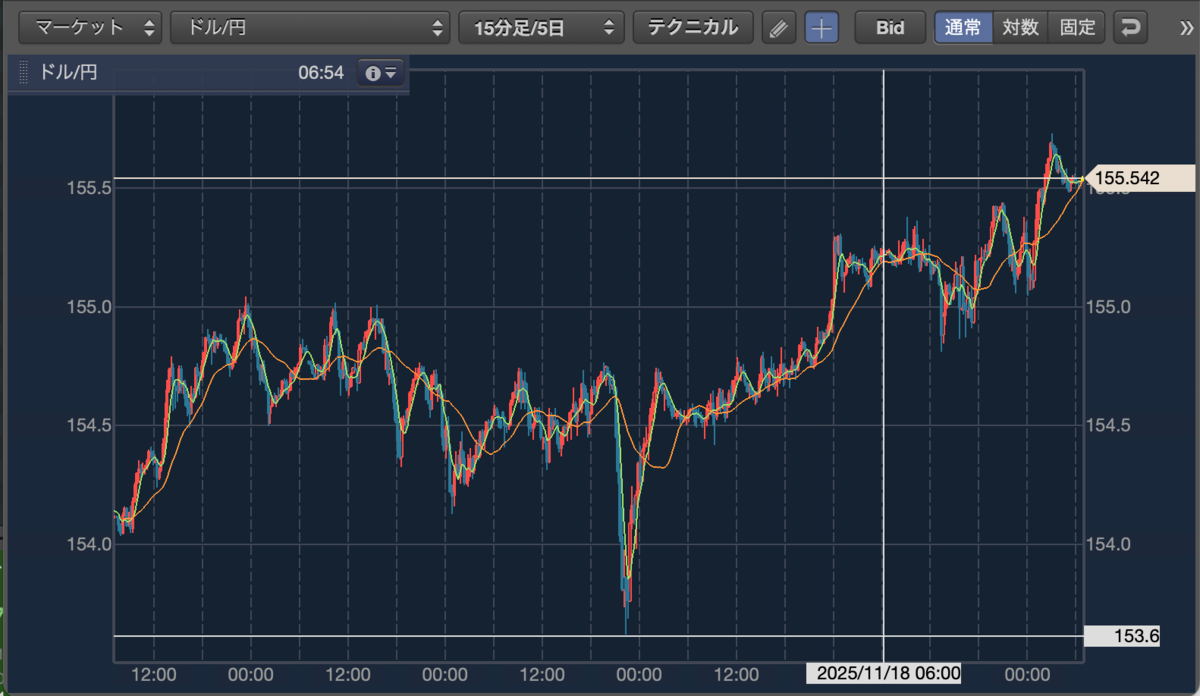1200x696 pixels.
Task: Click the 155.542 current price label
Action: pos(1139,178)
